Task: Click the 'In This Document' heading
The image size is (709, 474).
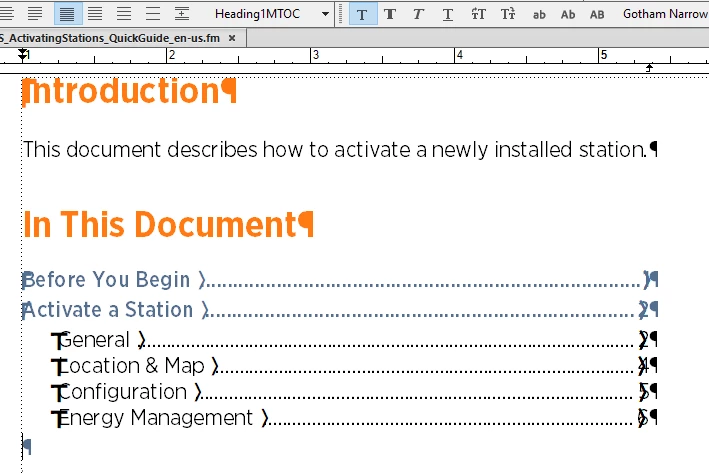Action: click(168, 224)
